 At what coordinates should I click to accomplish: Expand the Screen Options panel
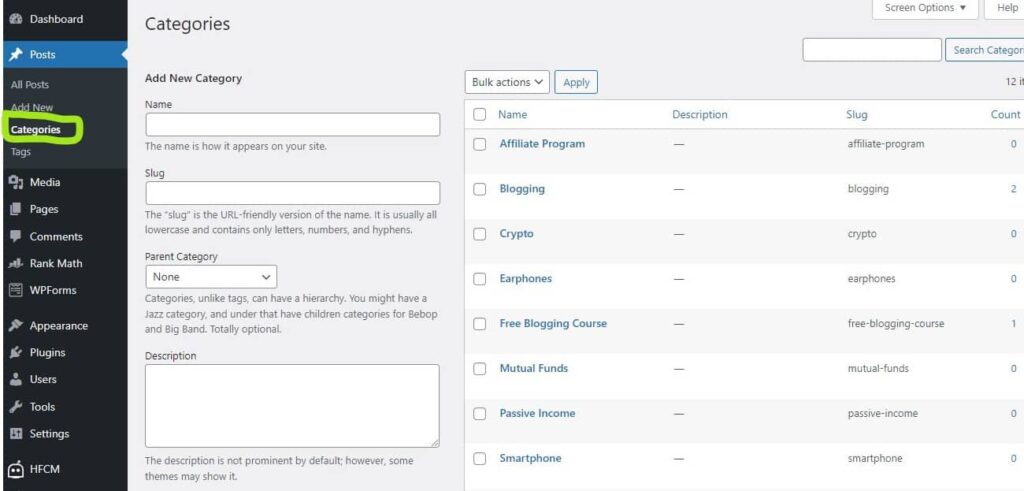point(925,8)
